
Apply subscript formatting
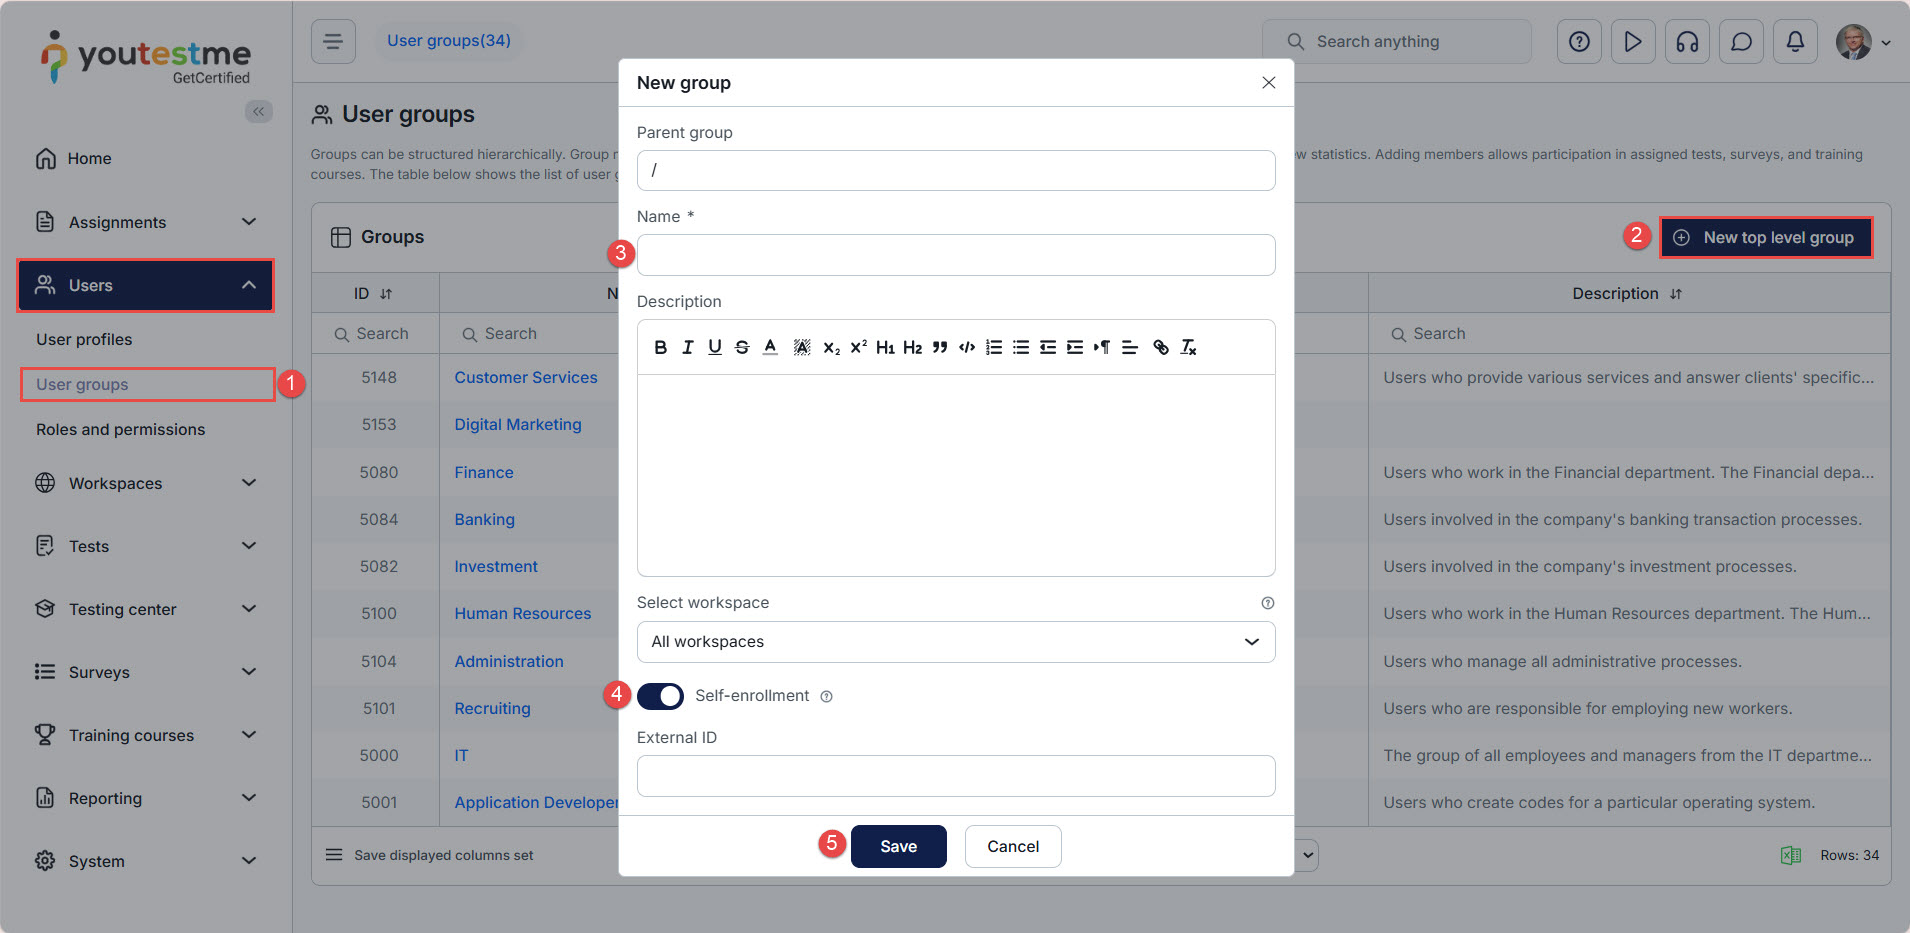pos(831,347)
